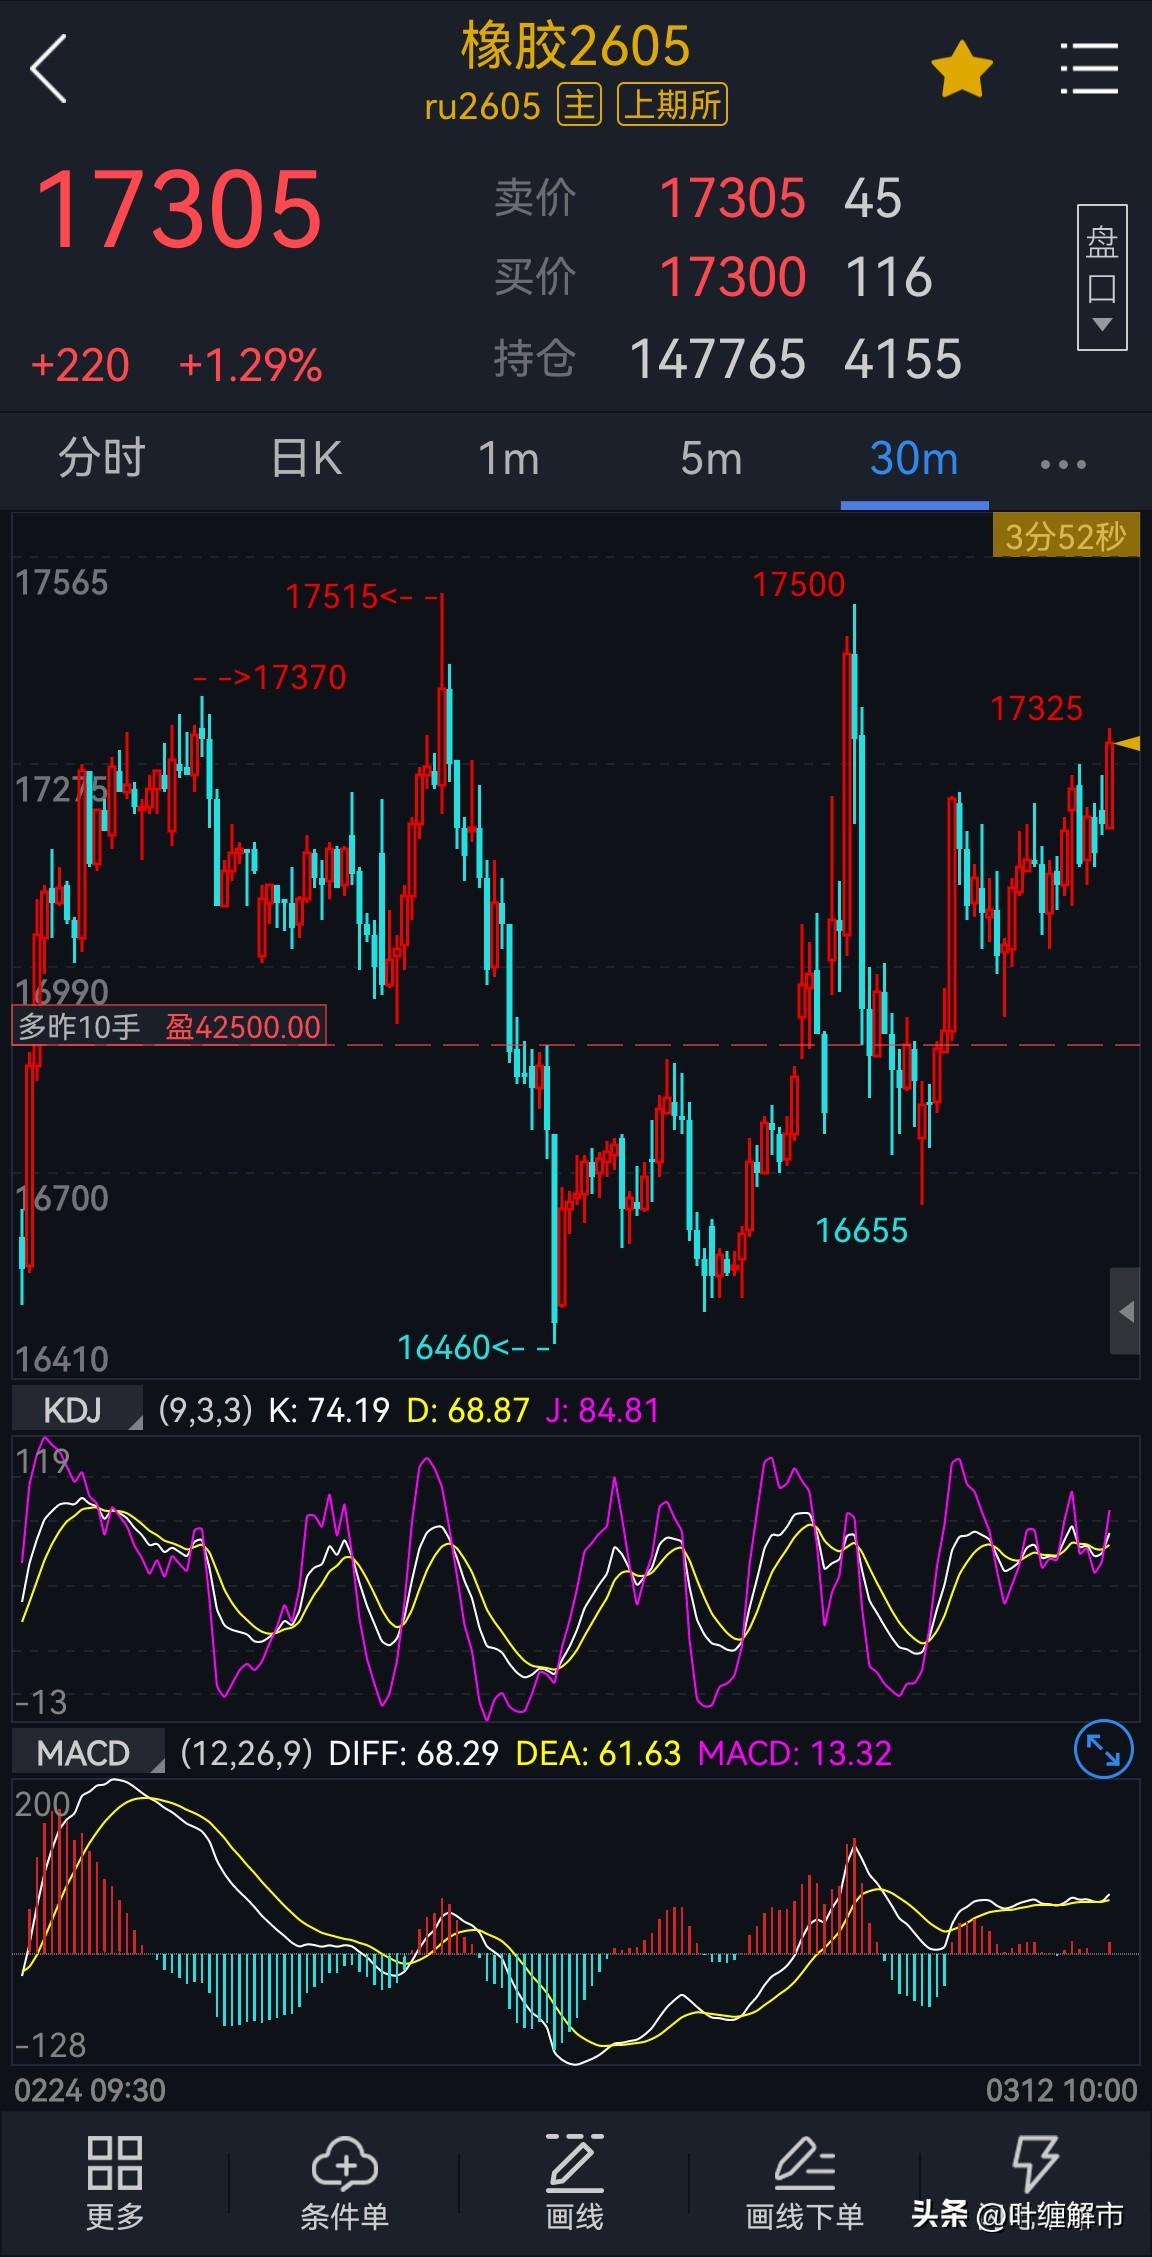Click the 主 main-contract tag
The image size is (1152, 2257).
click(580, 105)
